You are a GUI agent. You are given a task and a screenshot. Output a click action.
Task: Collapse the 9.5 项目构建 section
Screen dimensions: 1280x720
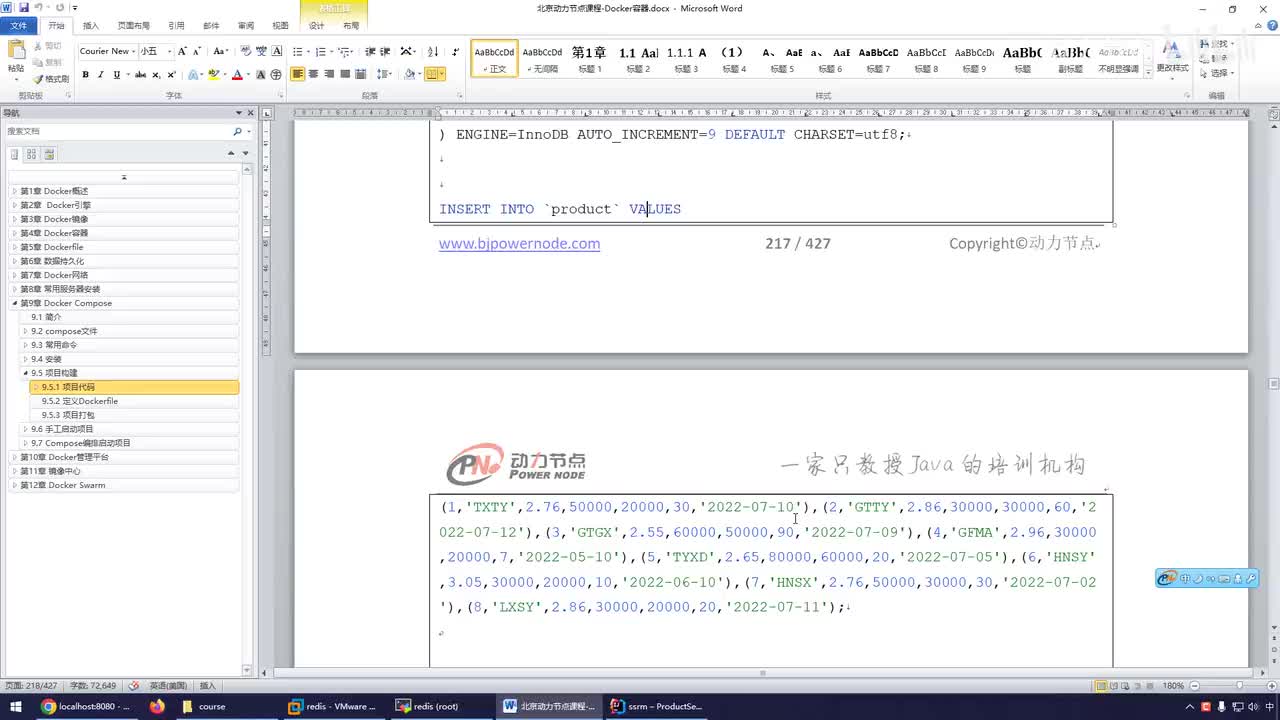(25, 373)
